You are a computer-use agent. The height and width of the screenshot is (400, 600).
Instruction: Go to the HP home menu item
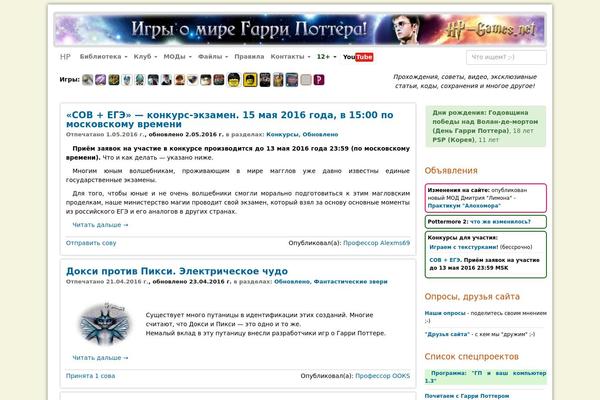[65, 57]
